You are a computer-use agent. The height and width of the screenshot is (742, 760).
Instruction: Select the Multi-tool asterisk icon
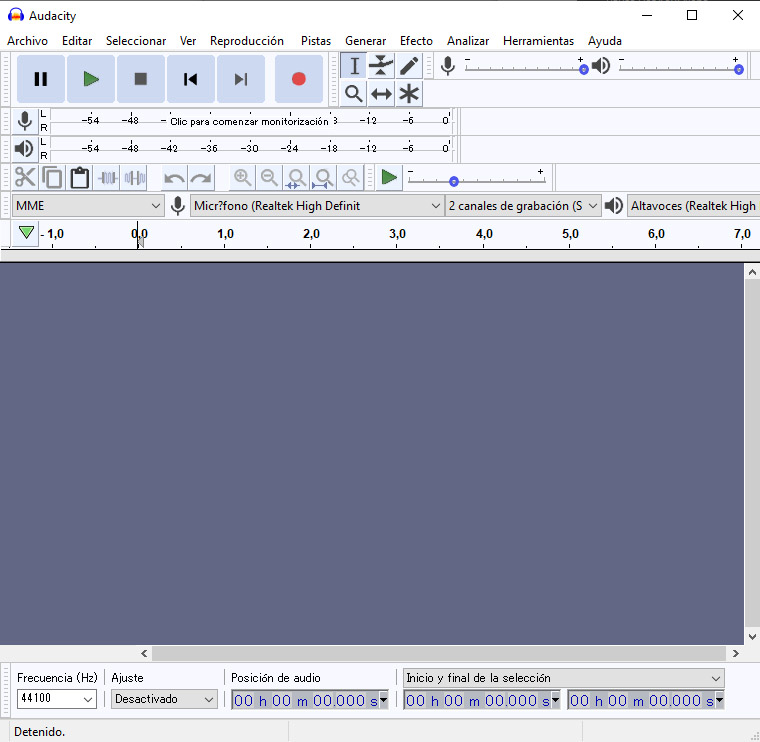pos(409,94)
